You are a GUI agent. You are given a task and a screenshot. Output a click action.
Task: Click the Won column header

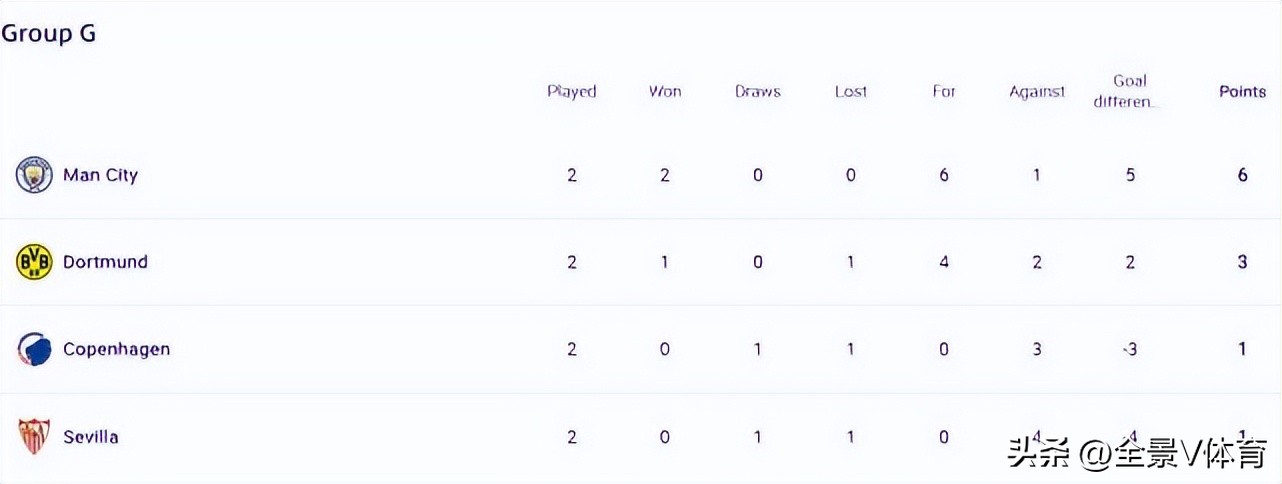click(665, 91)
